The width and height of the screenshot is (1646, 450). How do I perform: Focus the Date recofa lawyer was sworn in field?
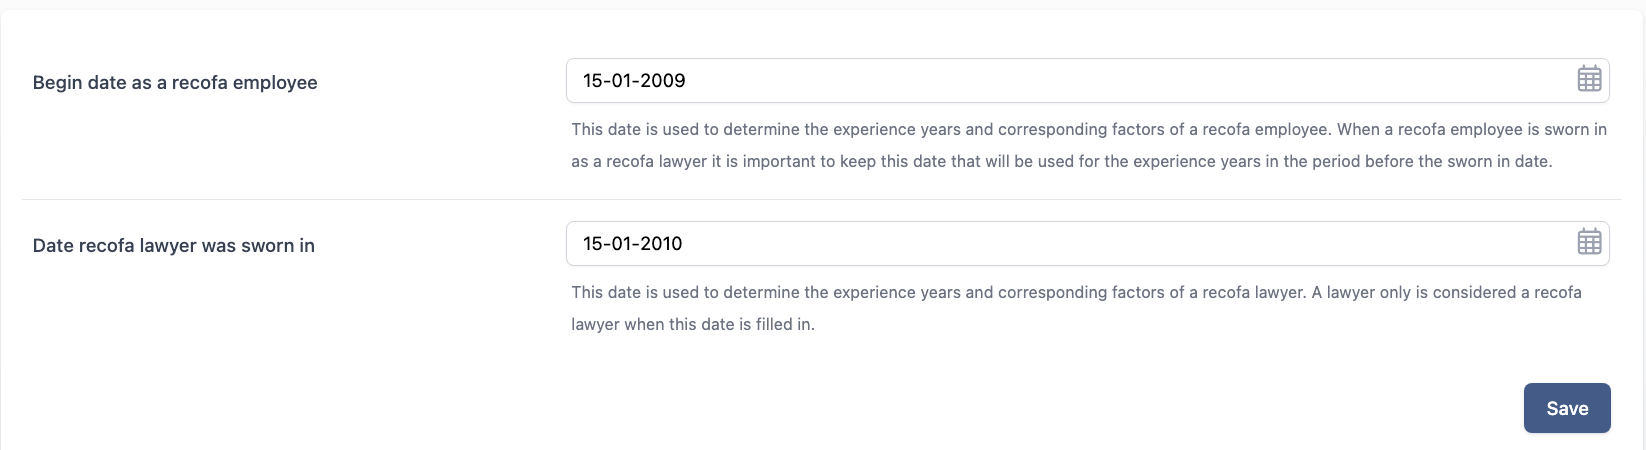(1087, 243)
